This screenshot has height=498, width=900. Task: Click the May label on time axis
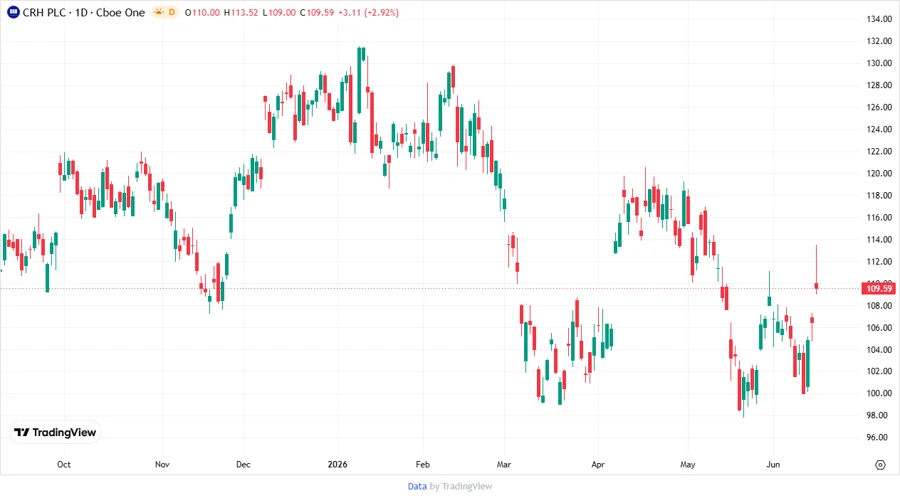(688, 464)
